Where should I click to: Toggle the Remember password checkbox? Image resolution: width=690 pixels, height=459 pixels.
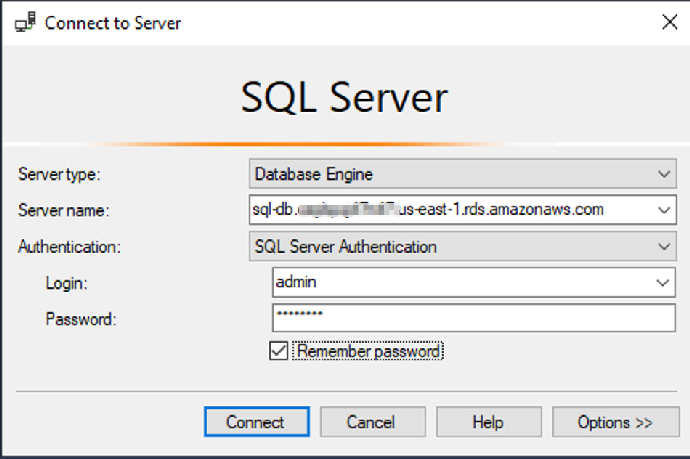point(278,351)
